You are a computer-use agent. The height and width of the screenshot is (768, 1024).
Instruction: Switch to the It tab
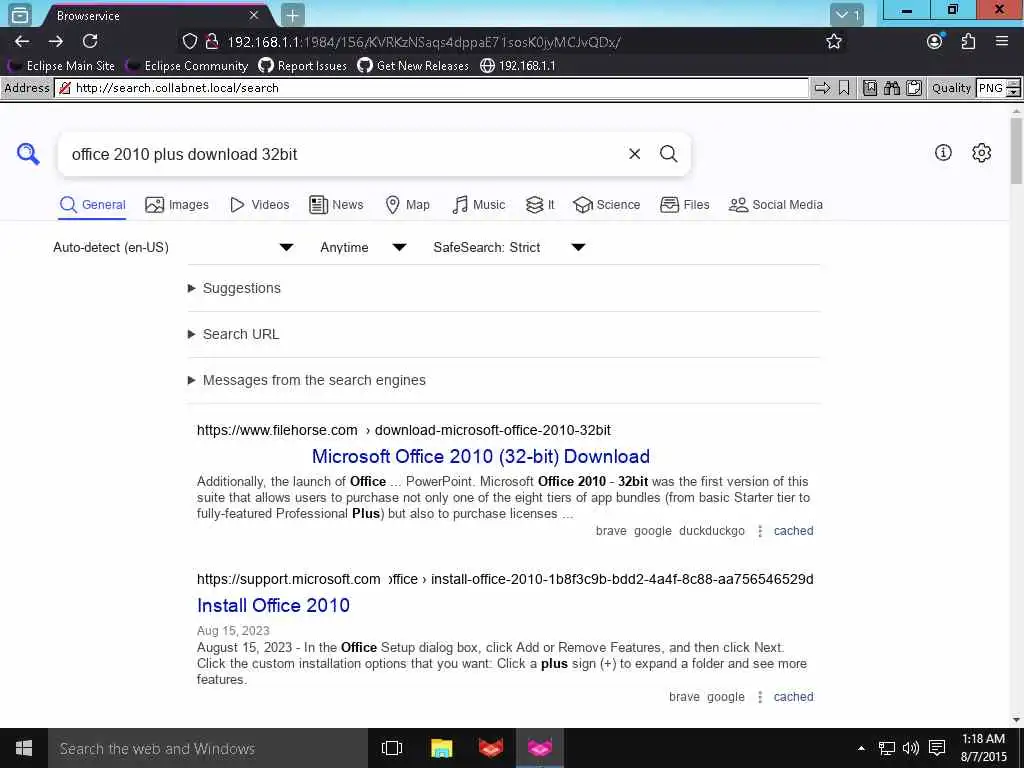(x=540, y=205)
